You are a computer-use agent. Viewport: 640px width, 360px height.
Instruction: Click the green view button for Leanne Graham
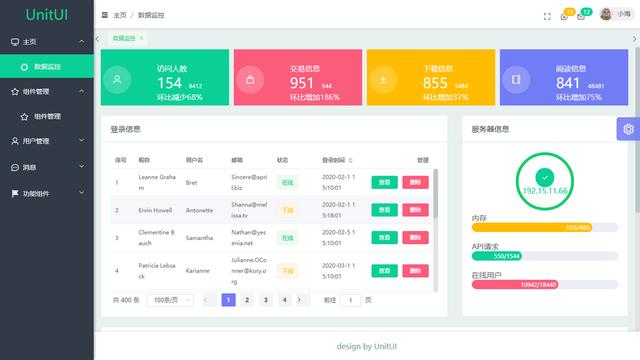pyautogui.click(x=384, y=182)
